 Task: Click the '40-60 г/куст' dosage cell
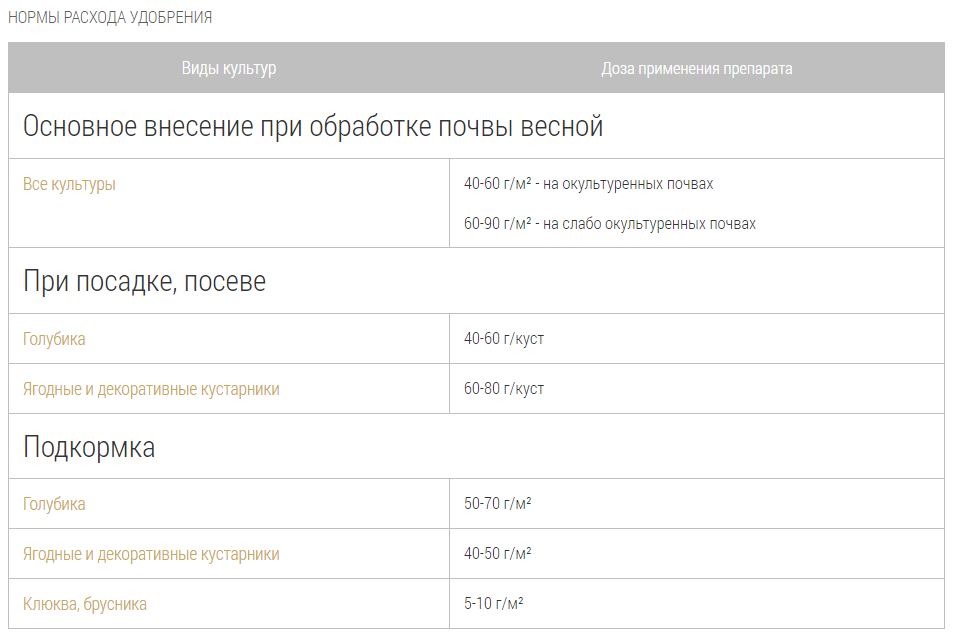pyautogui.click(x=504, y=339)
